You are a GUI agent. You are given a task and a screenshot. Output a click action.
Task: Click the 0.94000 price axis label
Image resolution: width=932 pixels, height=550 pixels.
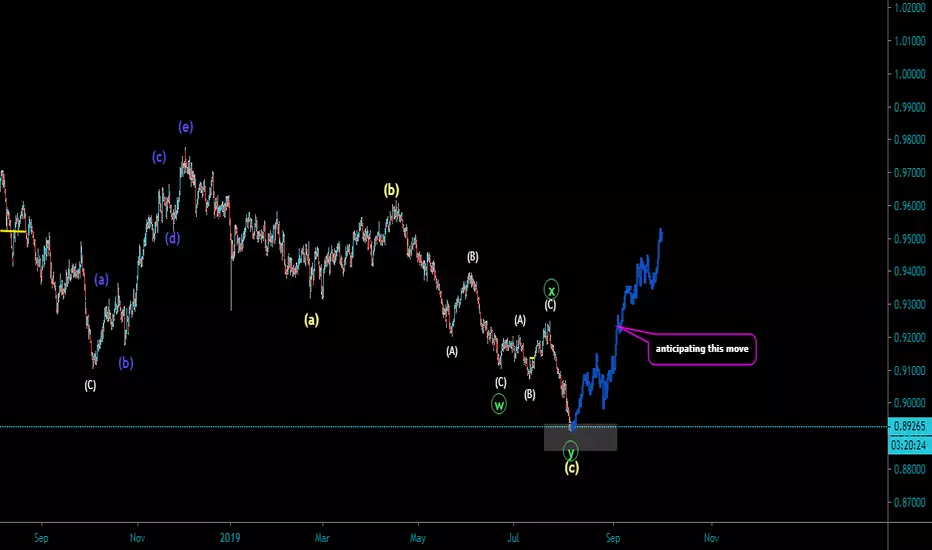tap(909, 271)
